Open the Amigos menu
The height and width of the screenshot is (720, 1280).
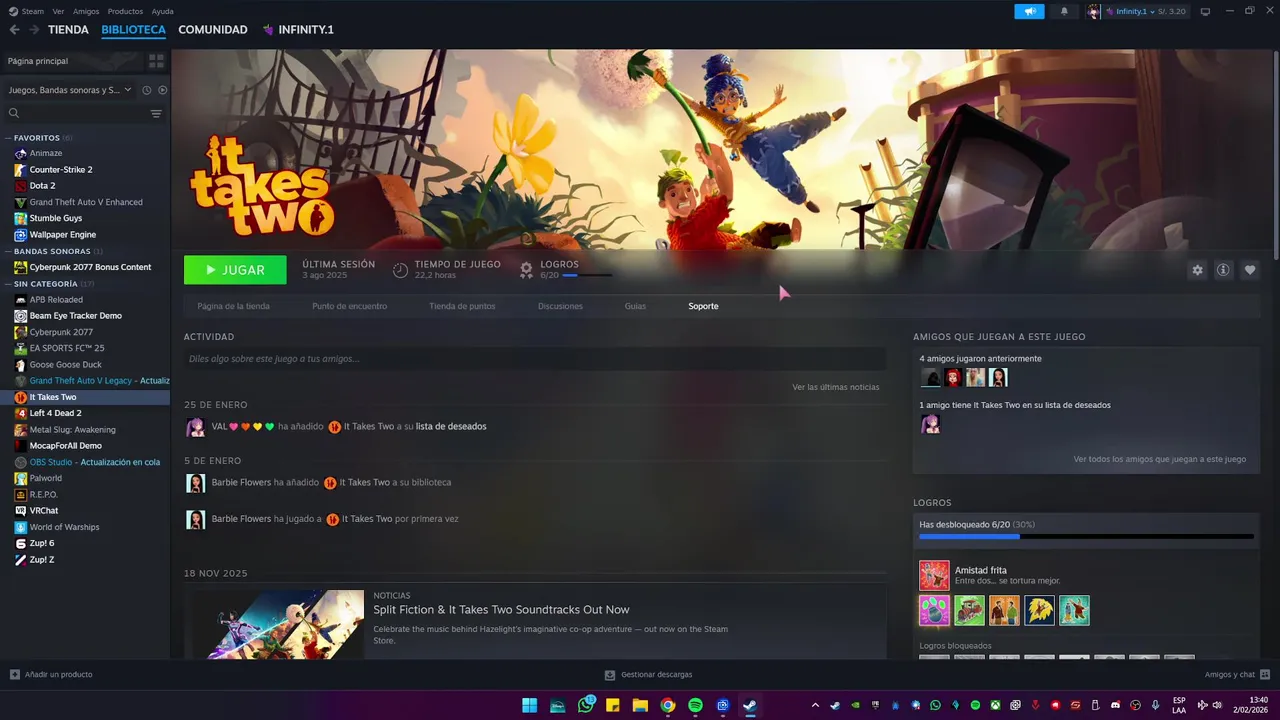tap(86, 11)
